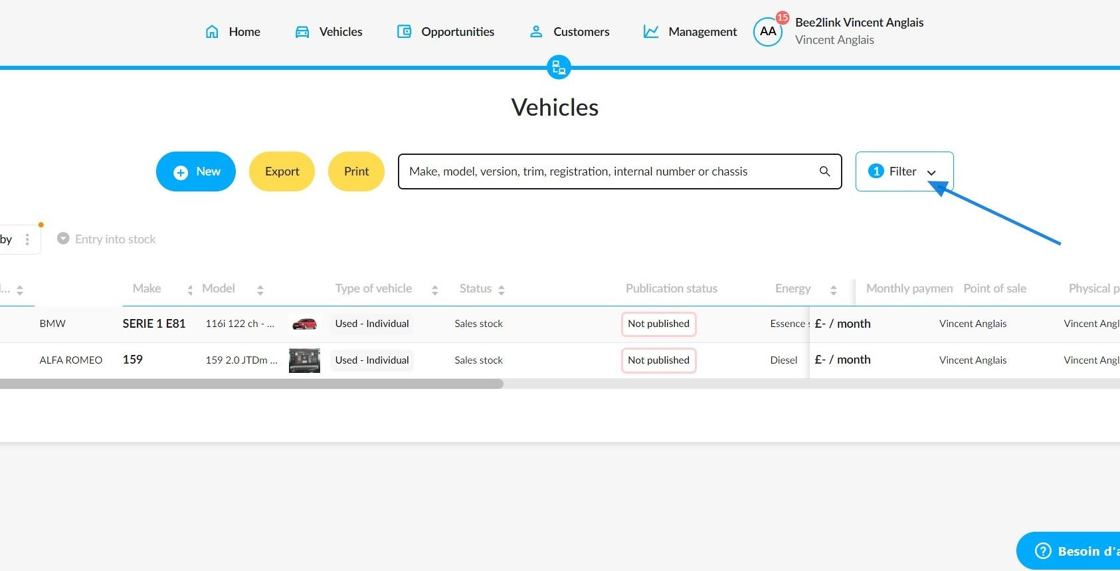Open the Alfa Romeo 159 thumbnail
Screen dimensions: 1120x571
click(304, 360)
